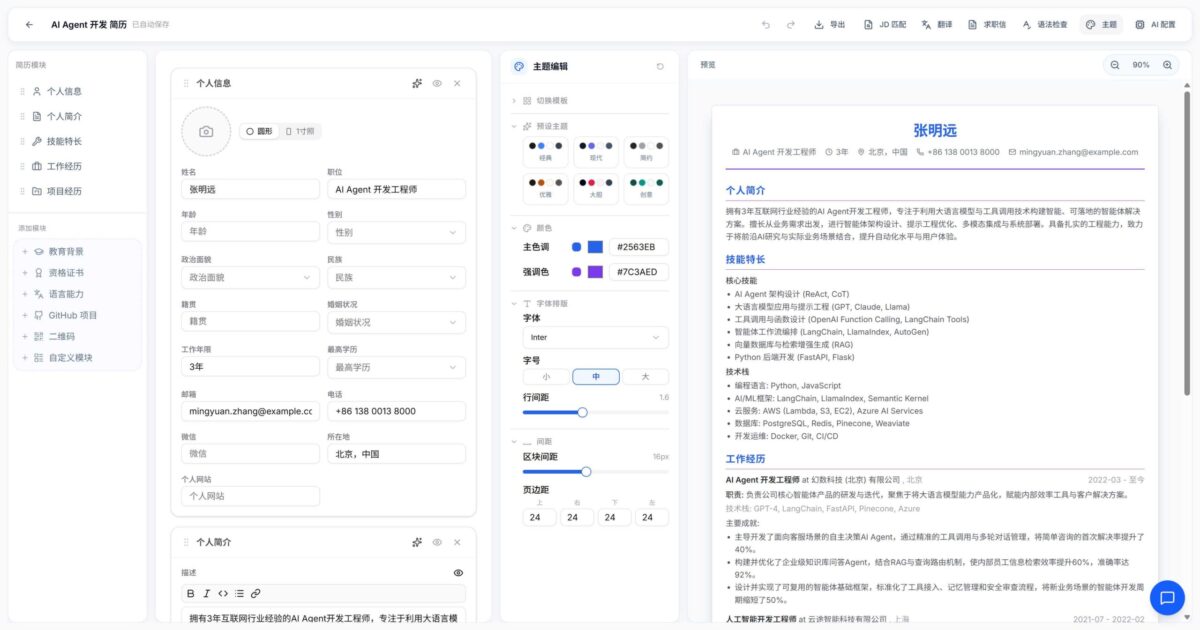Toggle the 主题 panel in toolbar
The image size is (1200, 630).
pos(1101,25)
